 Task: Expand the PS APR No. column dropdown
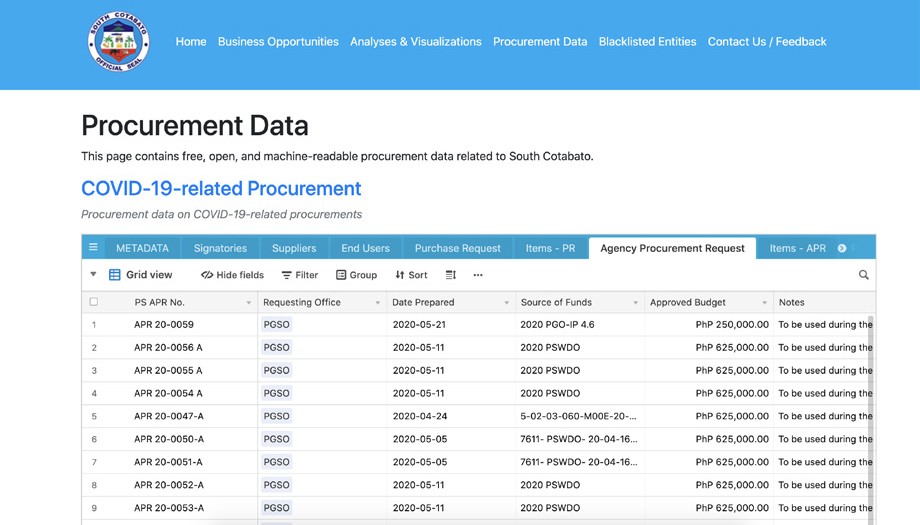coord(248,303)
